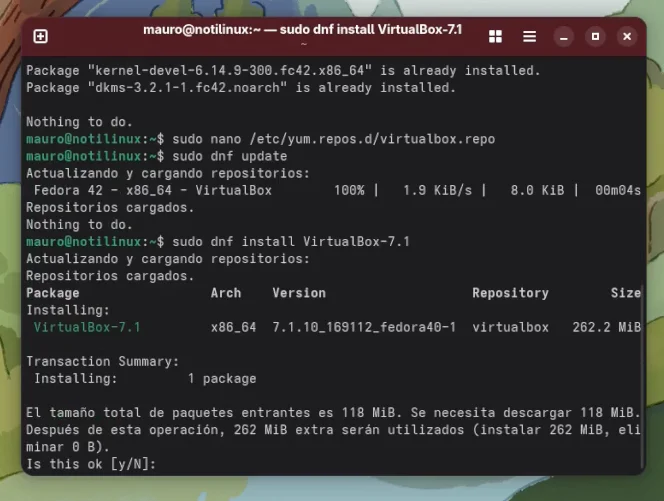Screen dimensions: 664x501
Task: Maximize the terminal window
Action: click(595, 37)
